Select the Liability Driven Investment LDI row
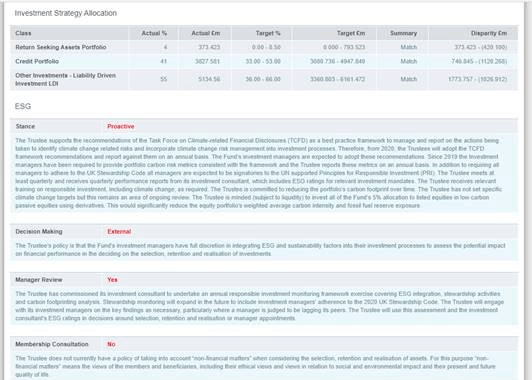 point(264,79)
